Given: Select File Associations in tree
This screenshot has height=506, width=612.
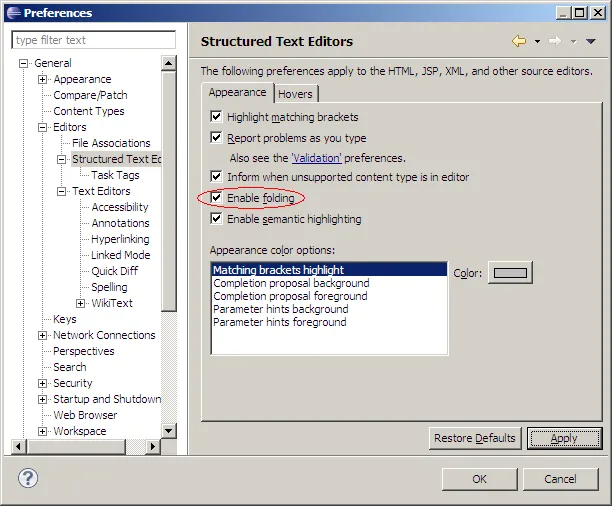Looking at the screenshot, I should (x=111, y=143).
